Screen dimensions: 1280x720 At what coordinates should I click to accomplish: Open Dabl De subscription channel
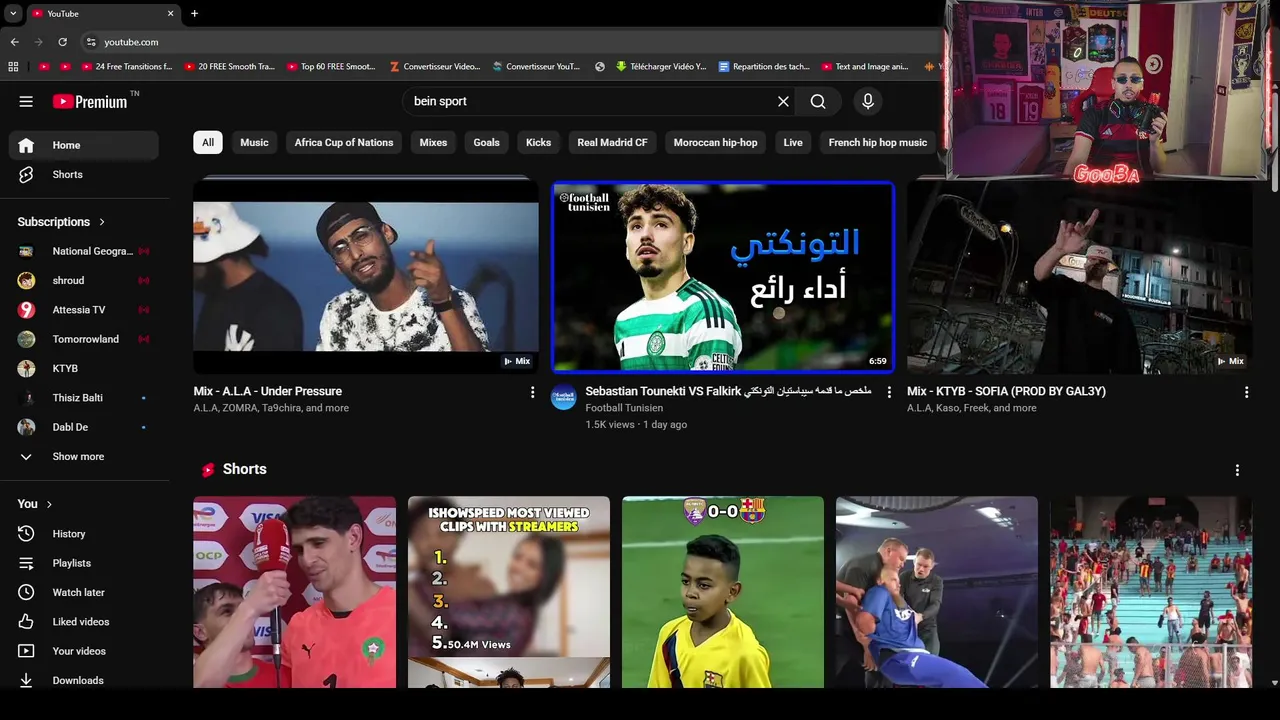click(x=83, y=427)
